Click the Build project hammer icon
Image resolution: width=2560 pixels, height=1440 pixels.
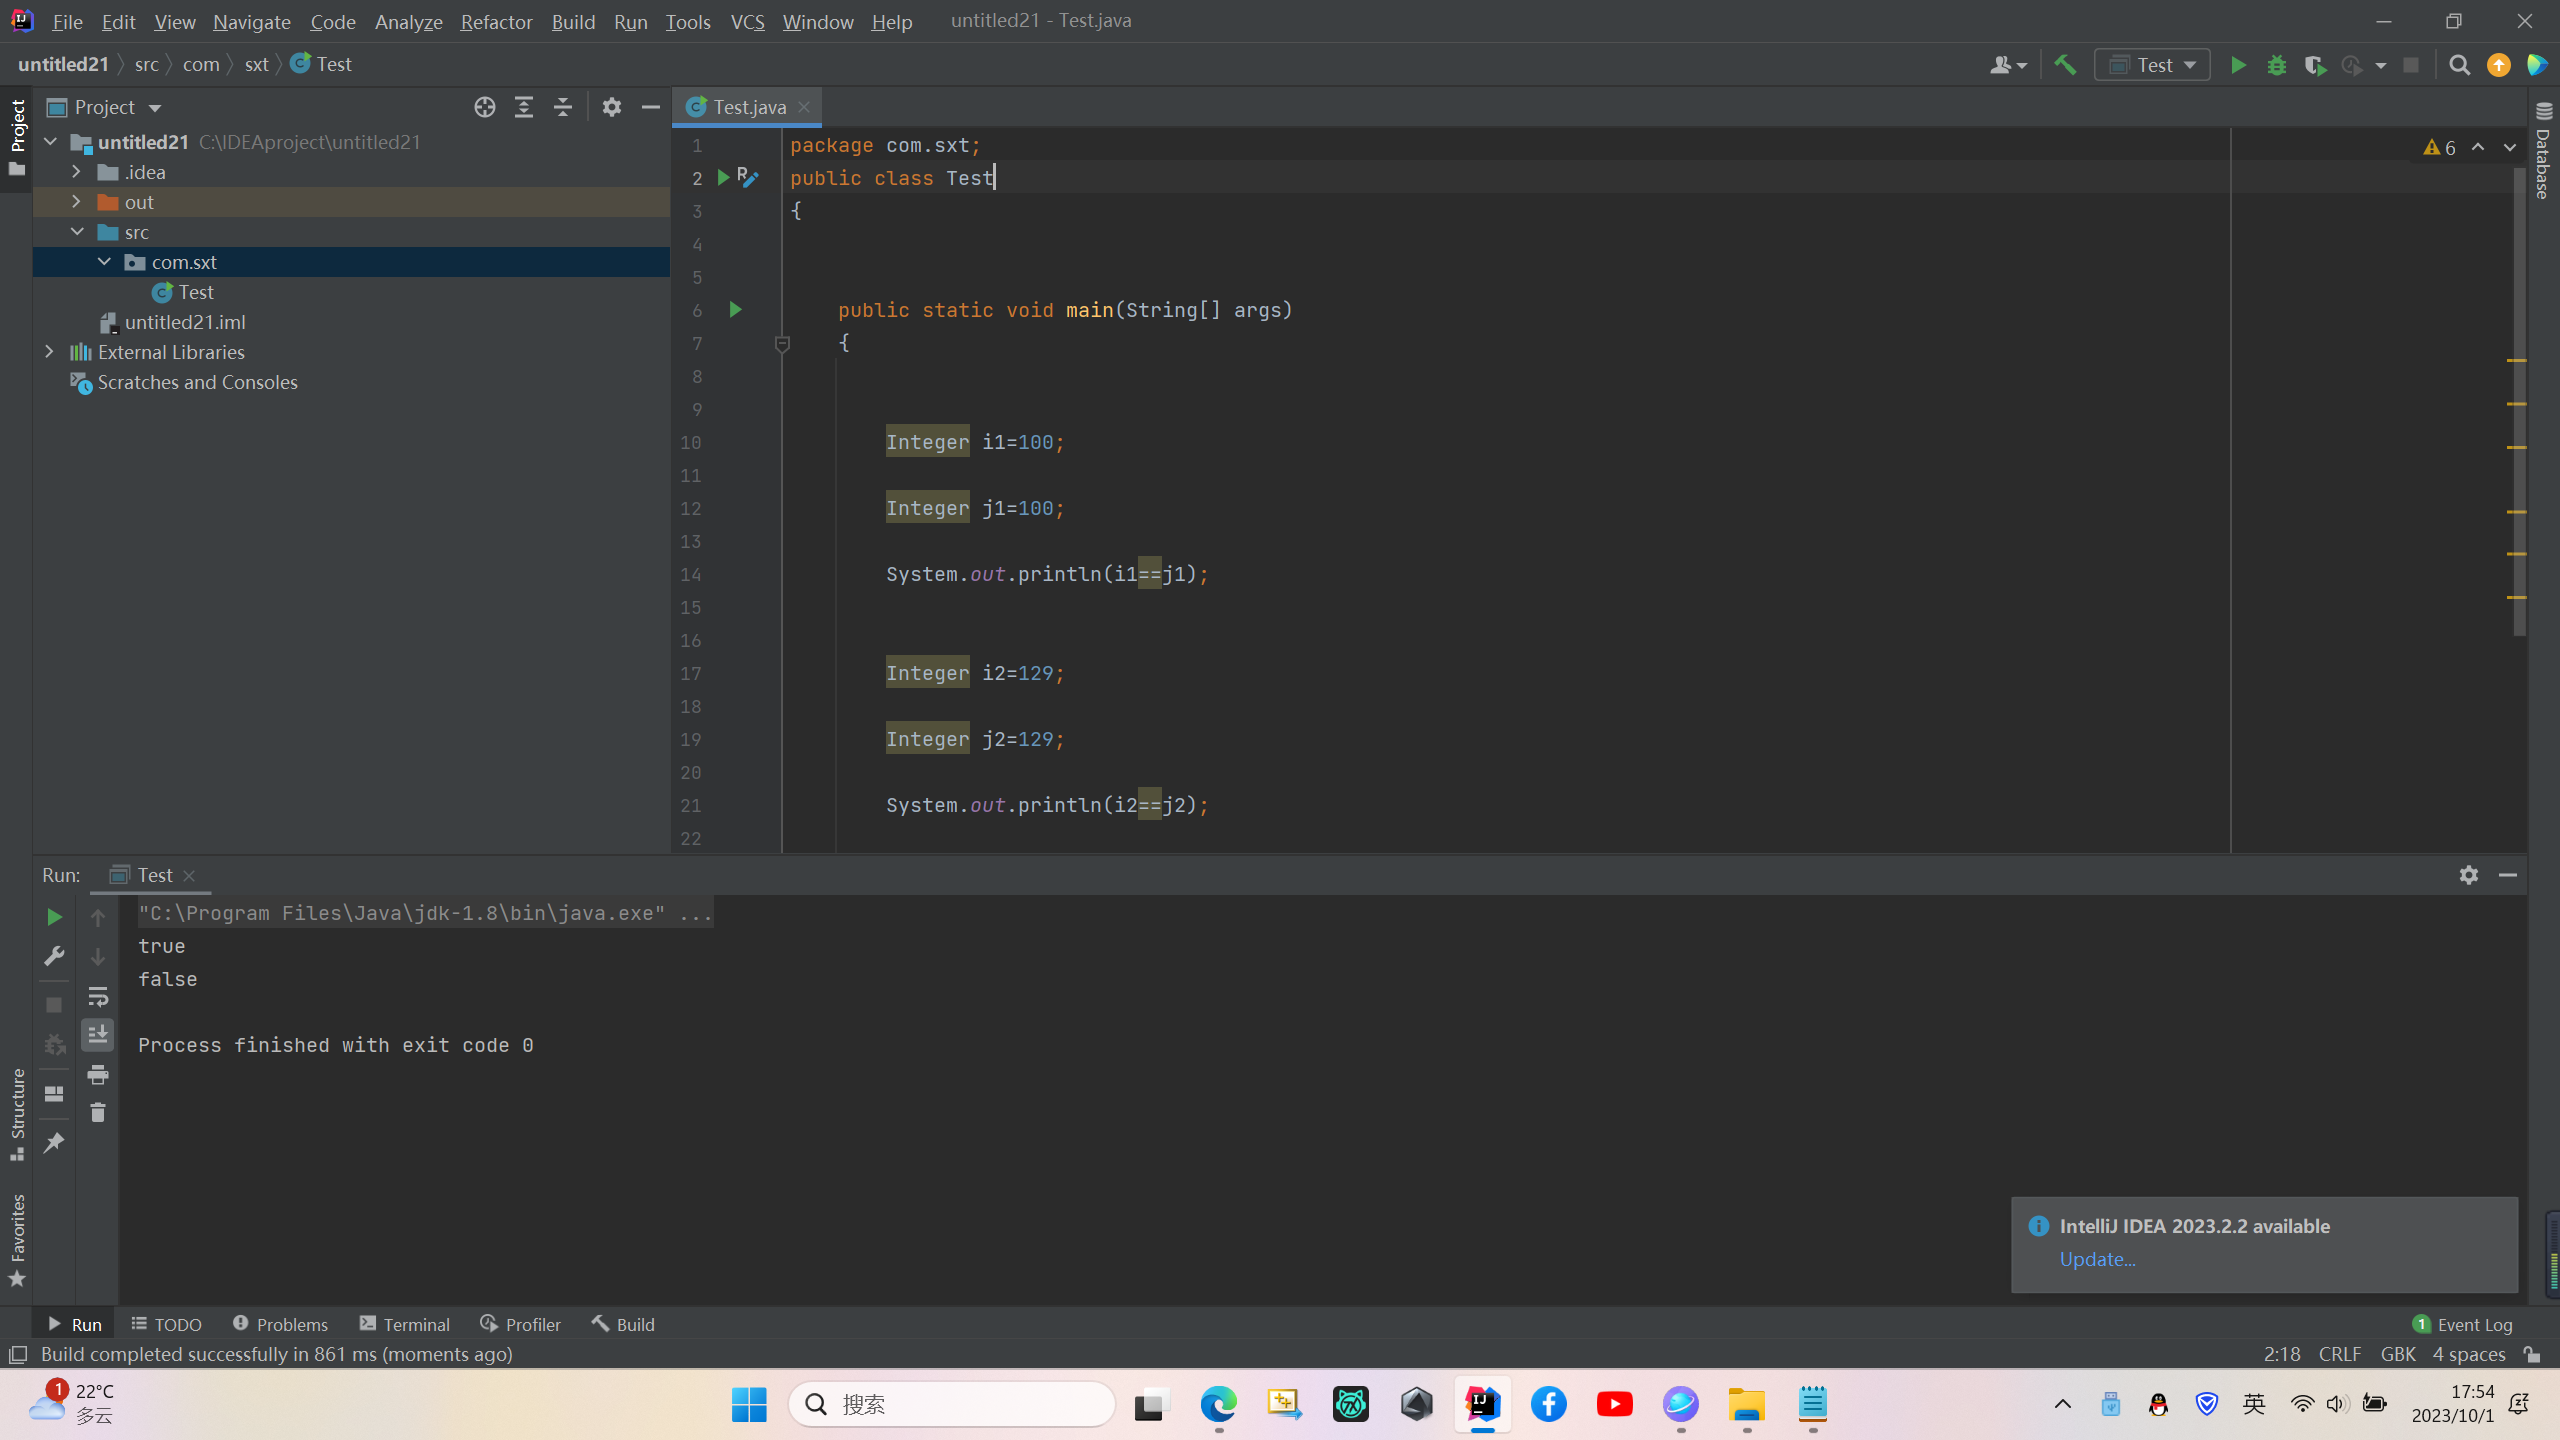click(2065, 65)
